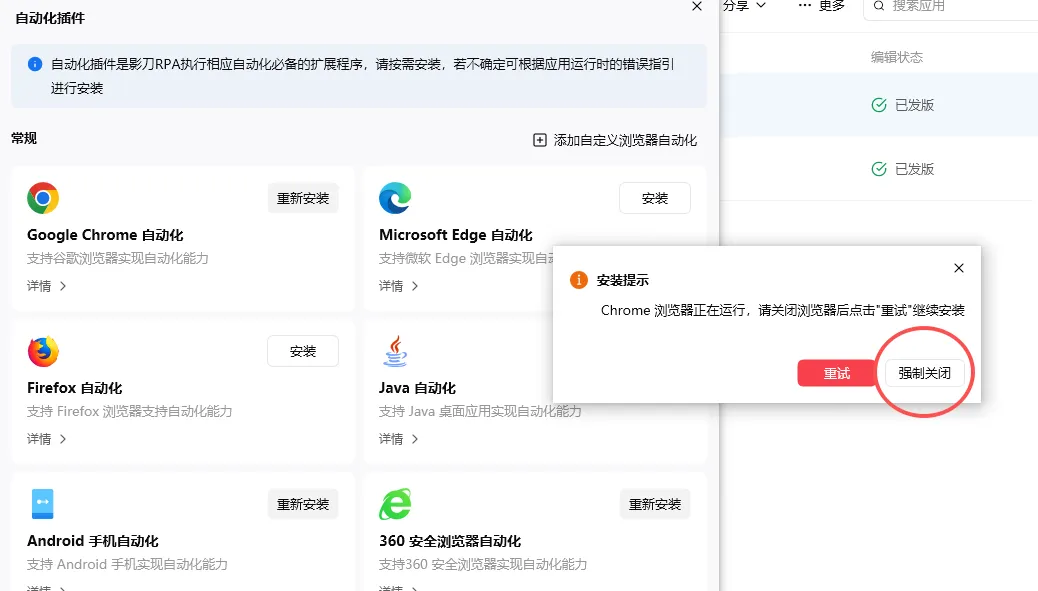Click the orange warning icon in install prompt

pyautogui.click(x=579, y=280)
